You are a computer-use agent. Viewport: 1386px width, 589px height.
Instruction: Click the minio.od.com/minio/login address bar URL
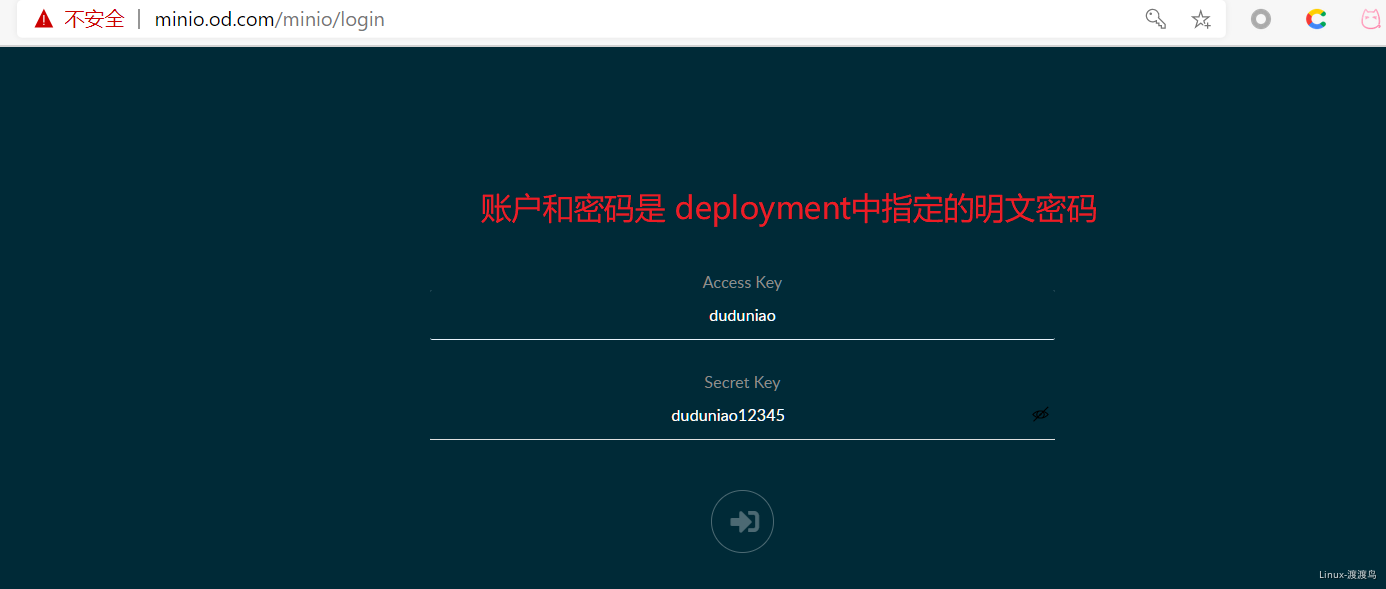(x=269, y=19)
